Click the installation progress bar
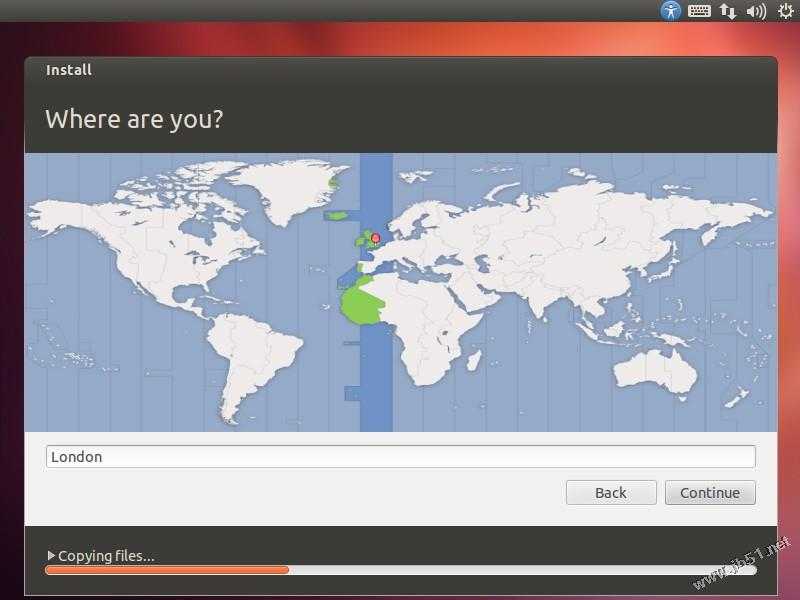Viewport: 800px width, 600px height. tap(401, 570)
